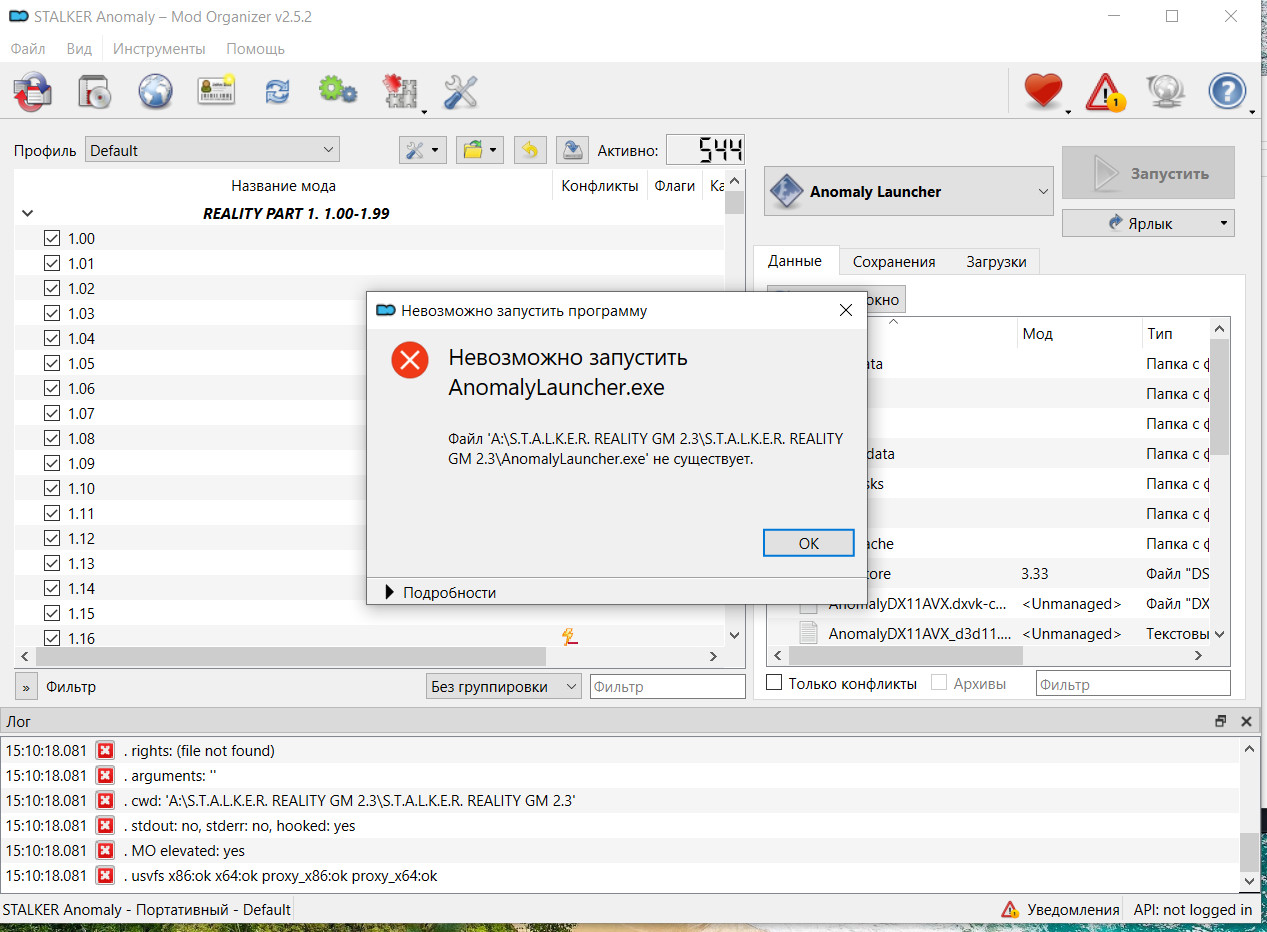Click the Update globe icon
The width and height of the screenshot is (1267, 932).
[1165, 92]
